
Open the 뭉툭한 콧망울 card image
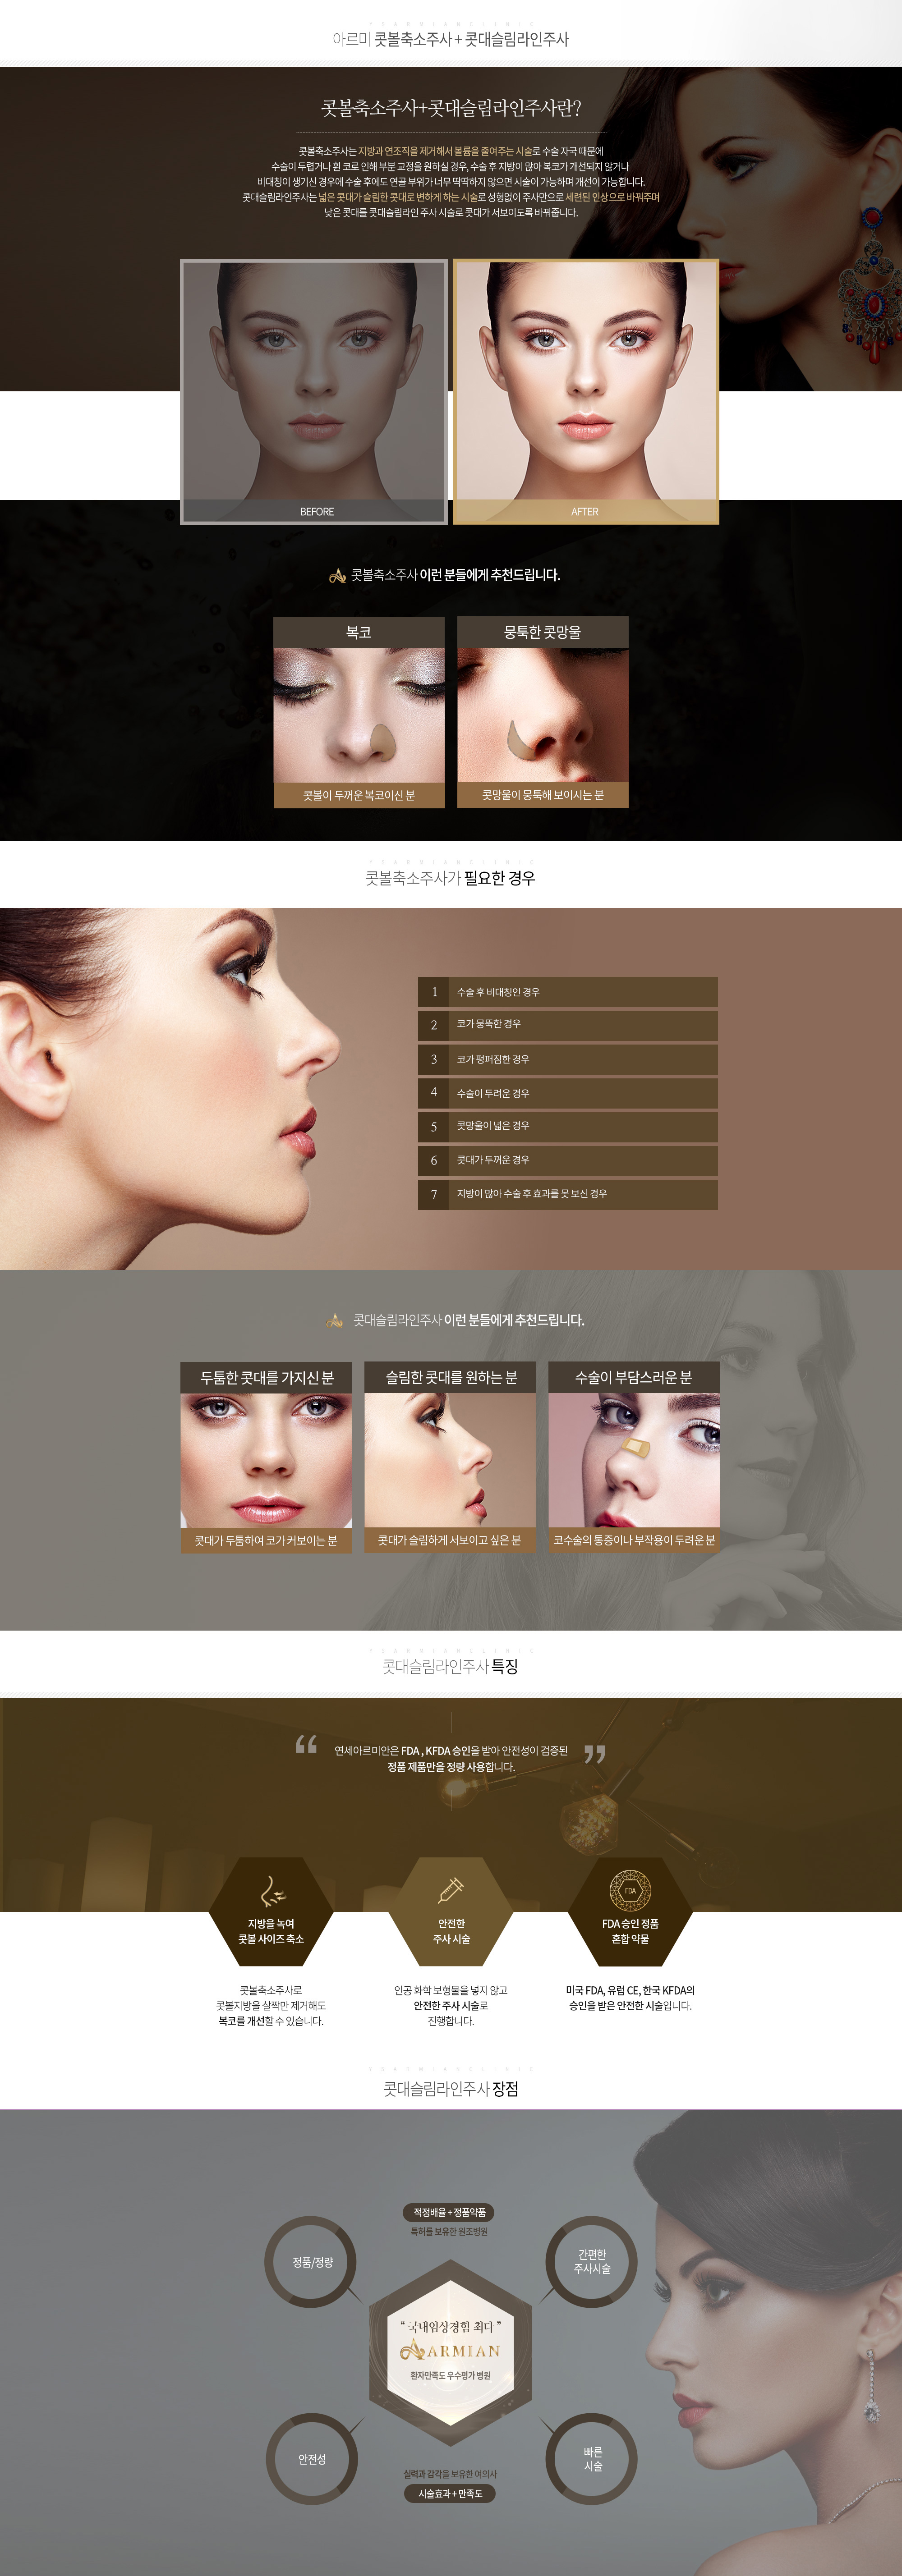pyautogui.click(x=543, y=715)
